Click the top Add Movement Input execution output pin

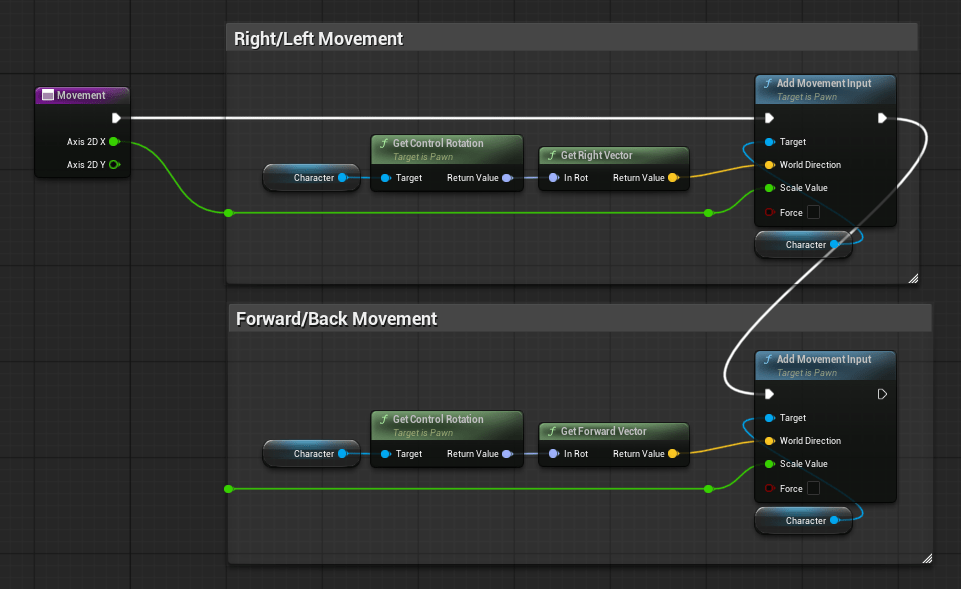click(881, 118)
